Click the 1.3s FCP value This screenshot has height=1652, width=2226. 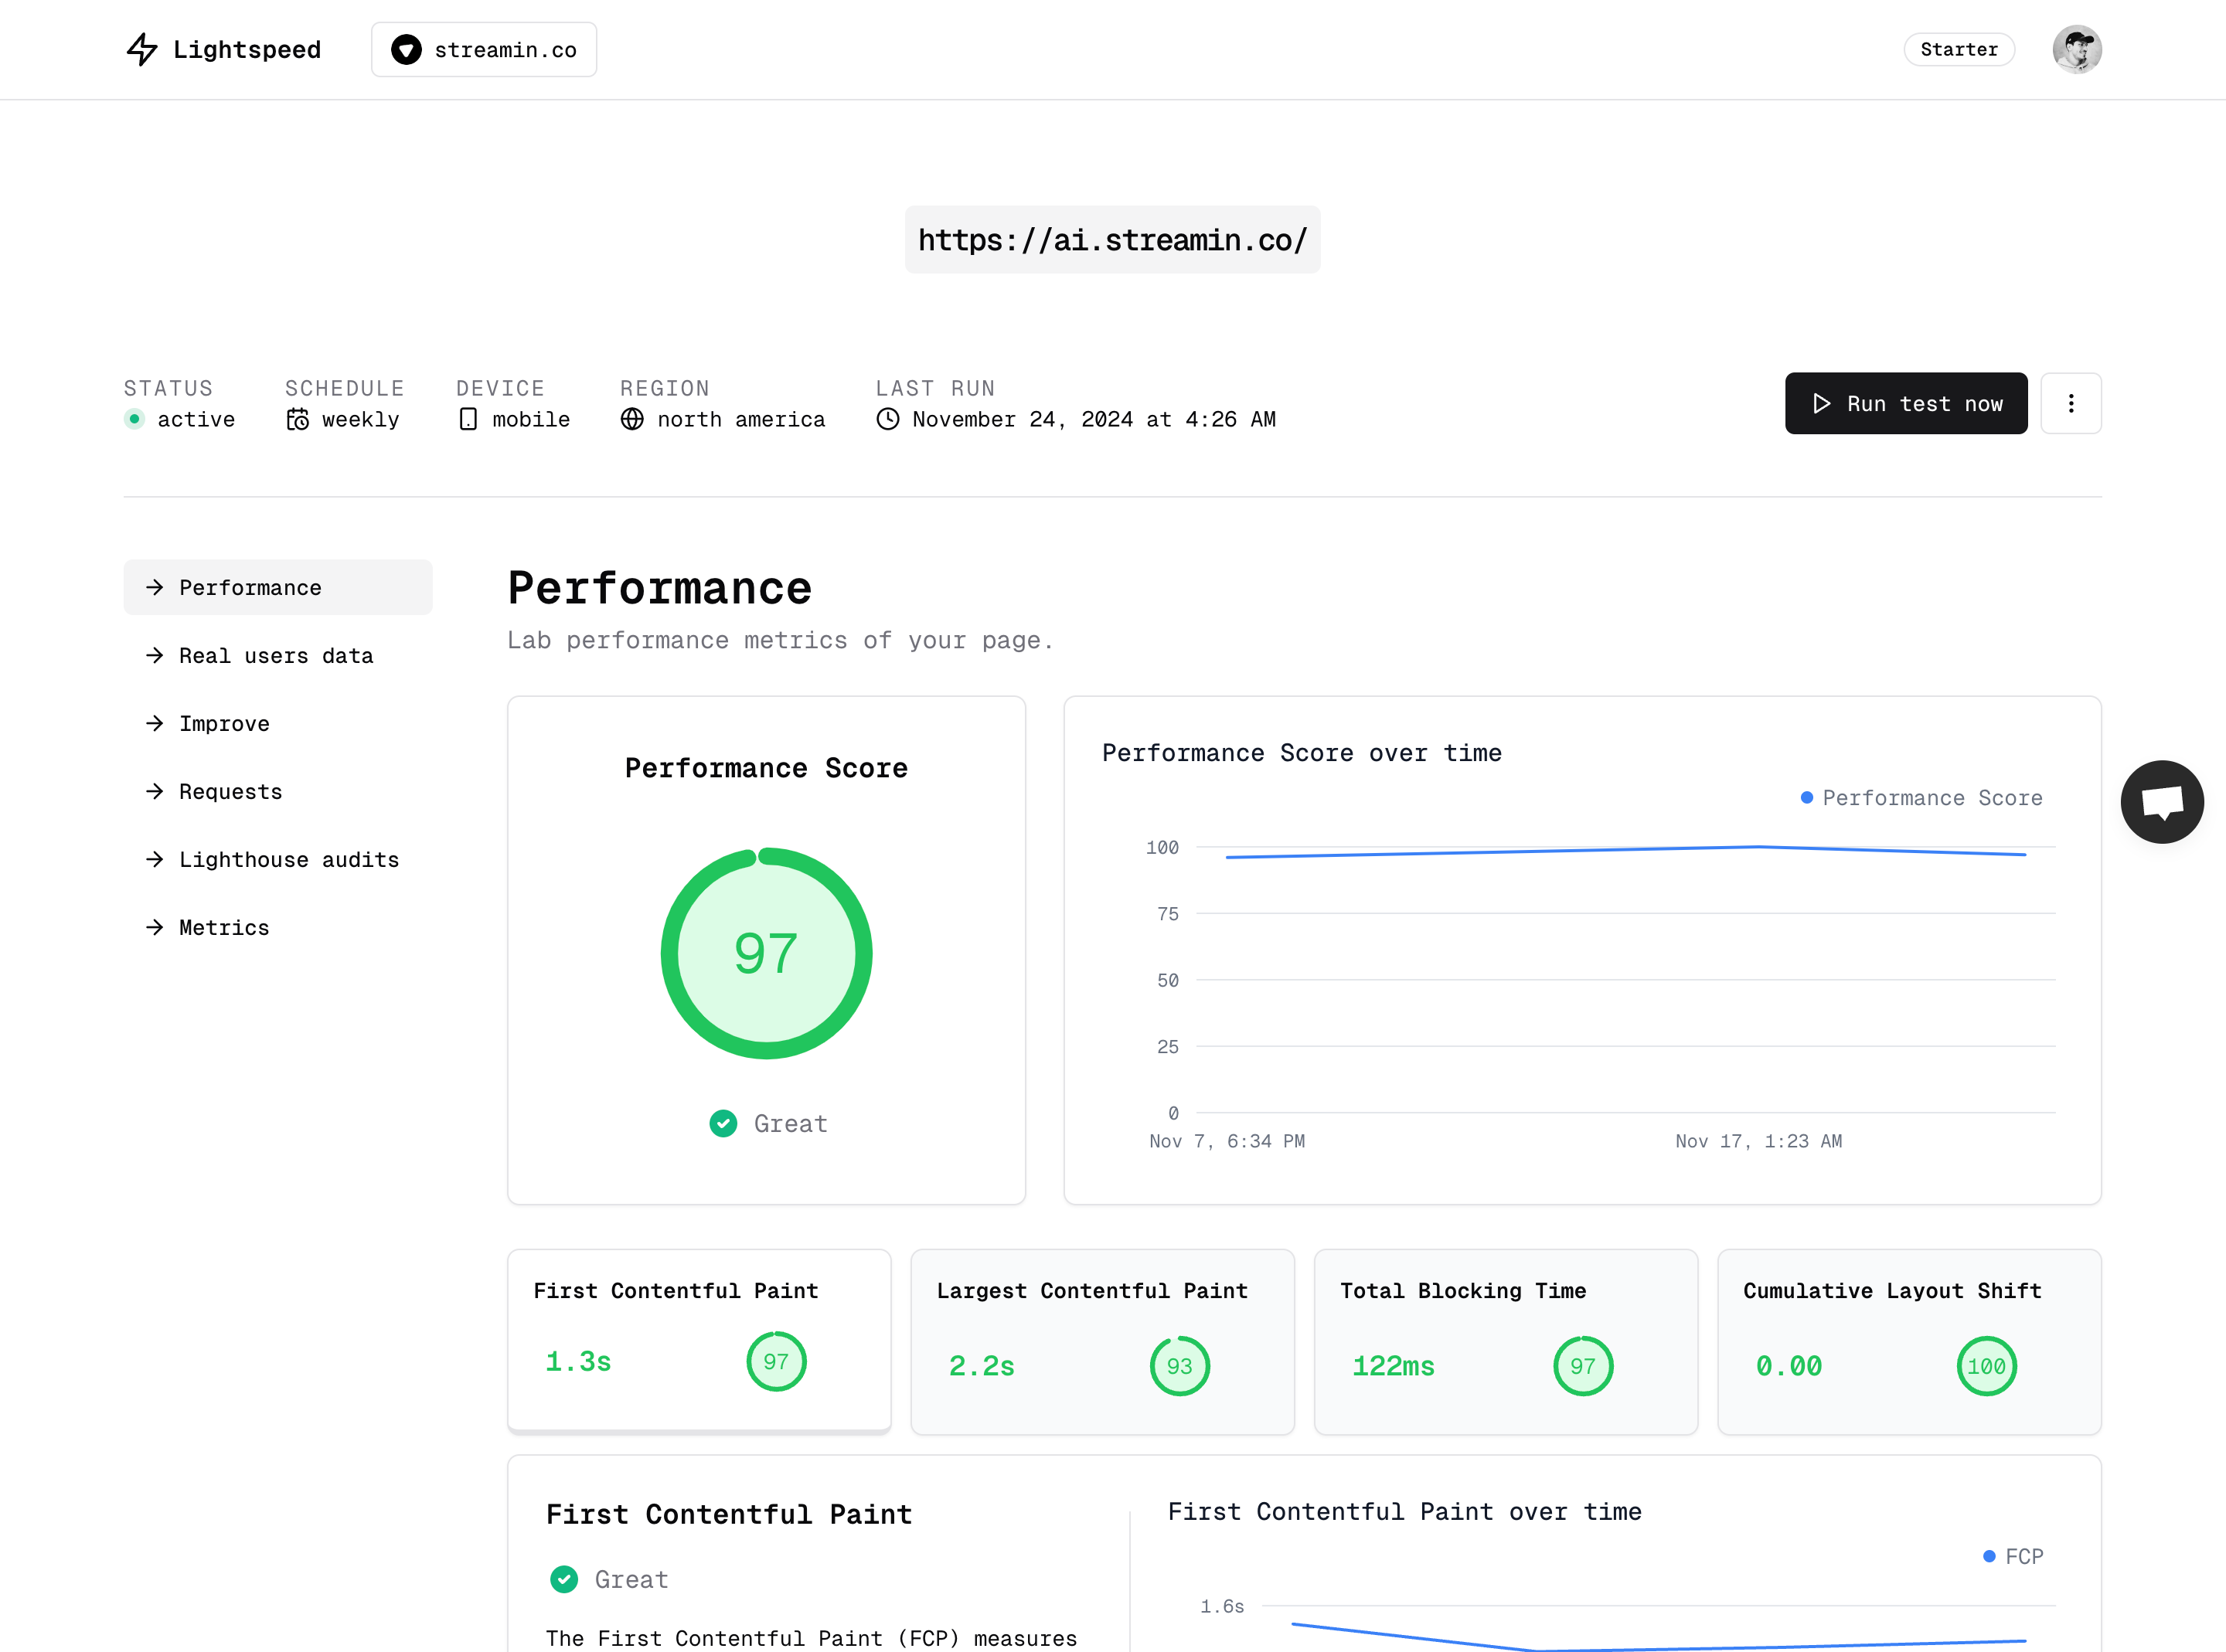pos(578,1361)
